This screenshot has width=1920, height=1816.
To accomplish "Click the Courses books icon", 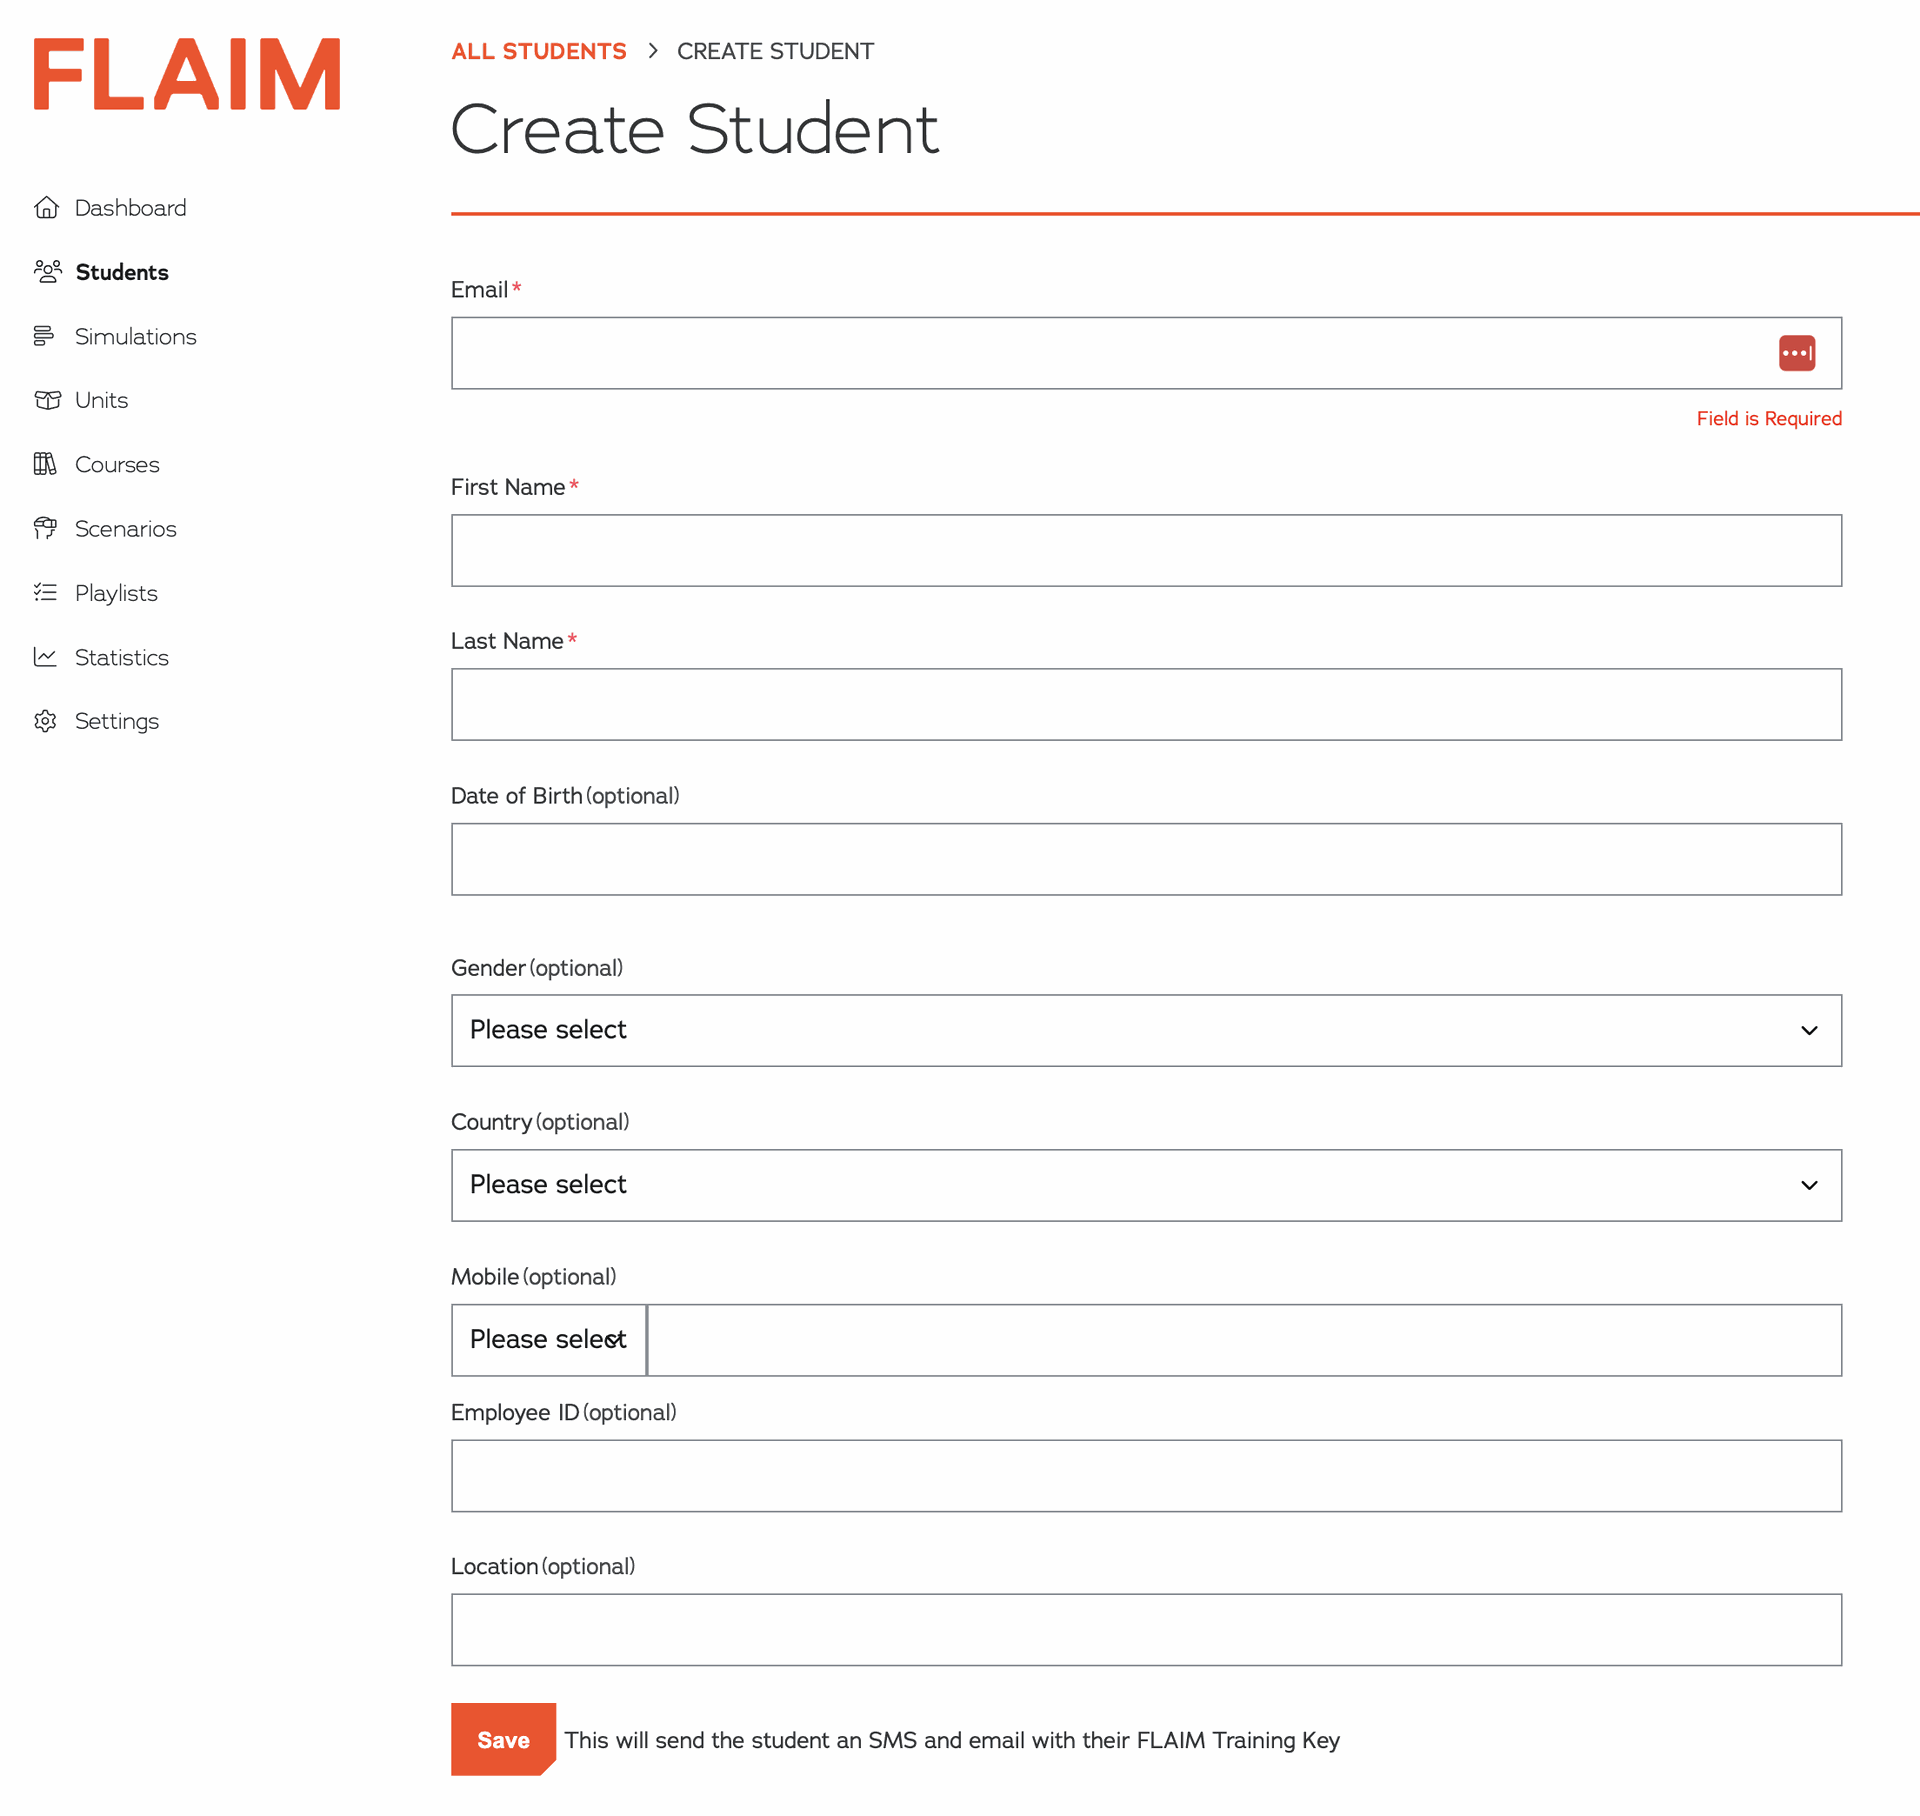I will point(45,464).
